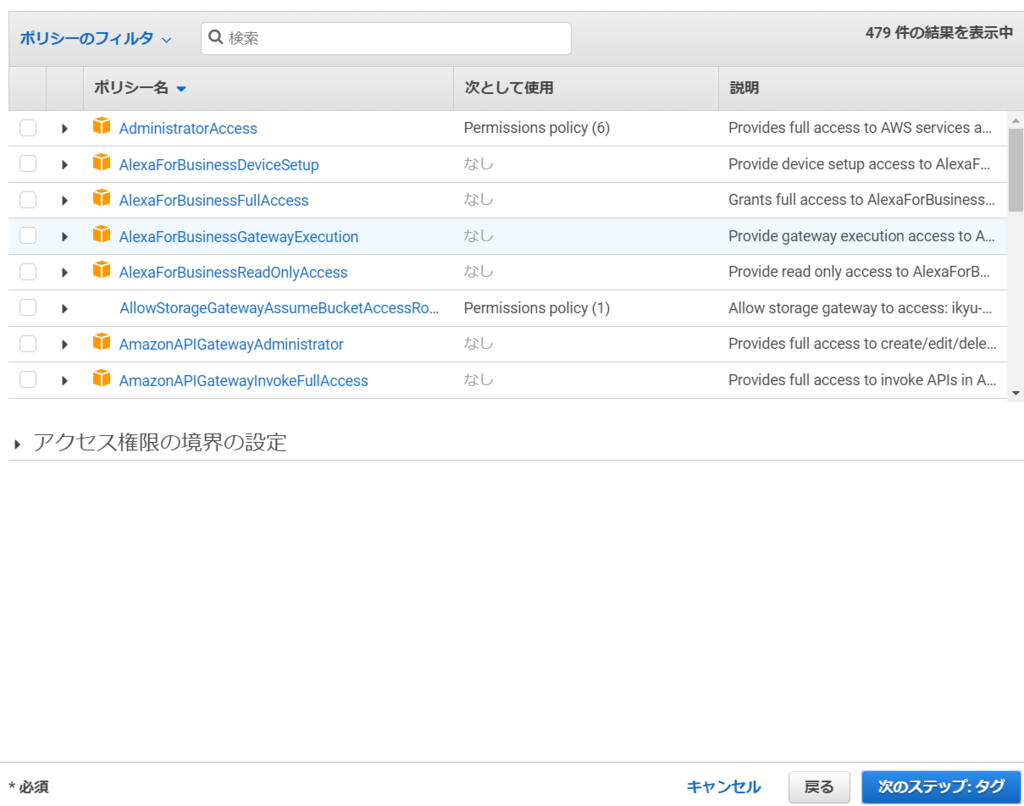
Task: Open the AlexaForBusinessFullAccess policy link
Action: pos(214,201)
